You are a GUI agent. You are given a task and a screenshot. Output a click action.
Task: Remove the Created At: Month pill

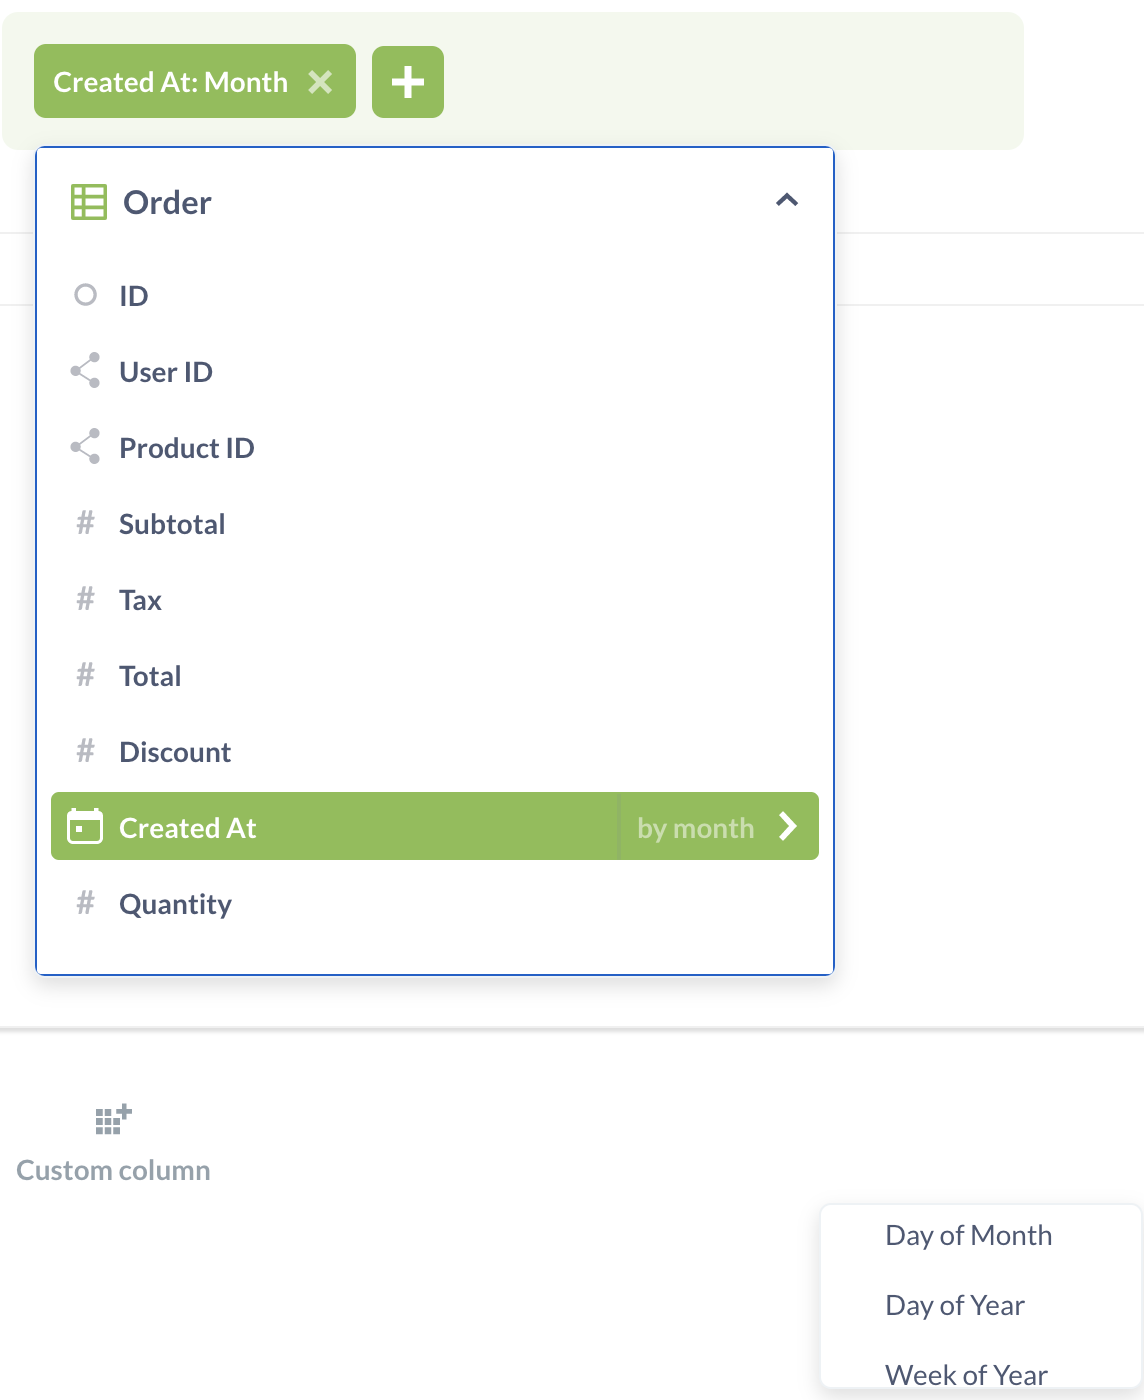coord(321,82)
